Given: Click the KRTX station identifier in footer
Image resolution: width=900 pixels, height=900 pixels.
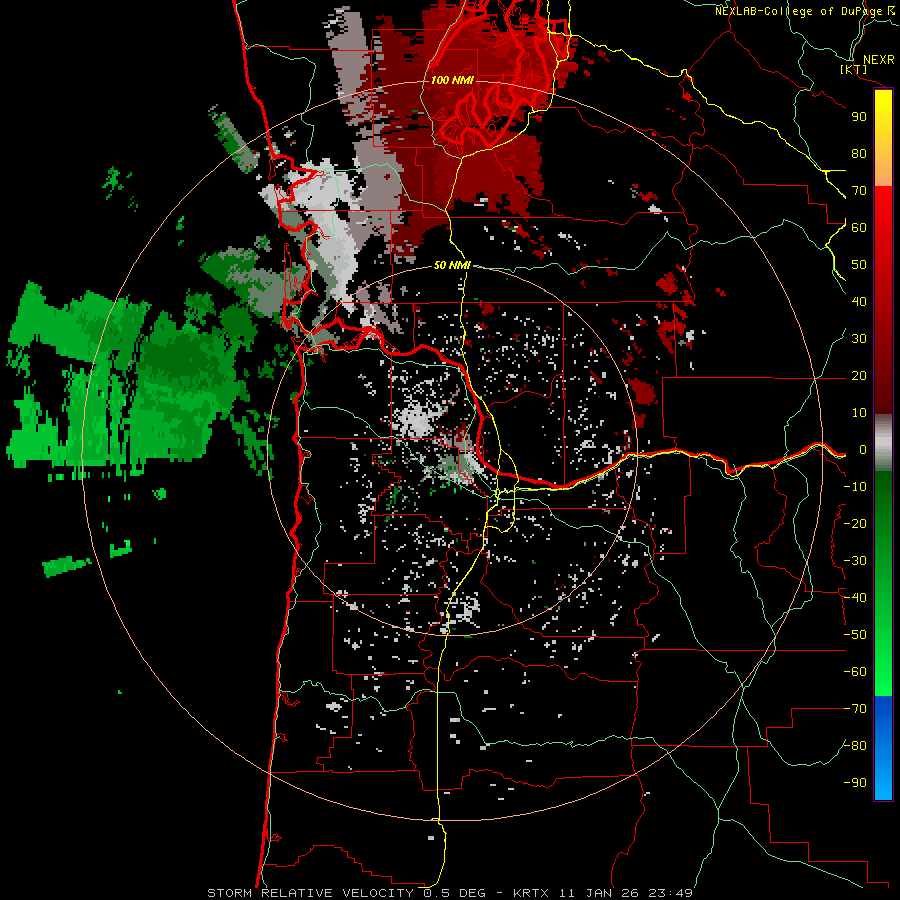Looking at the screenshot, I should [x=531, y=893].
